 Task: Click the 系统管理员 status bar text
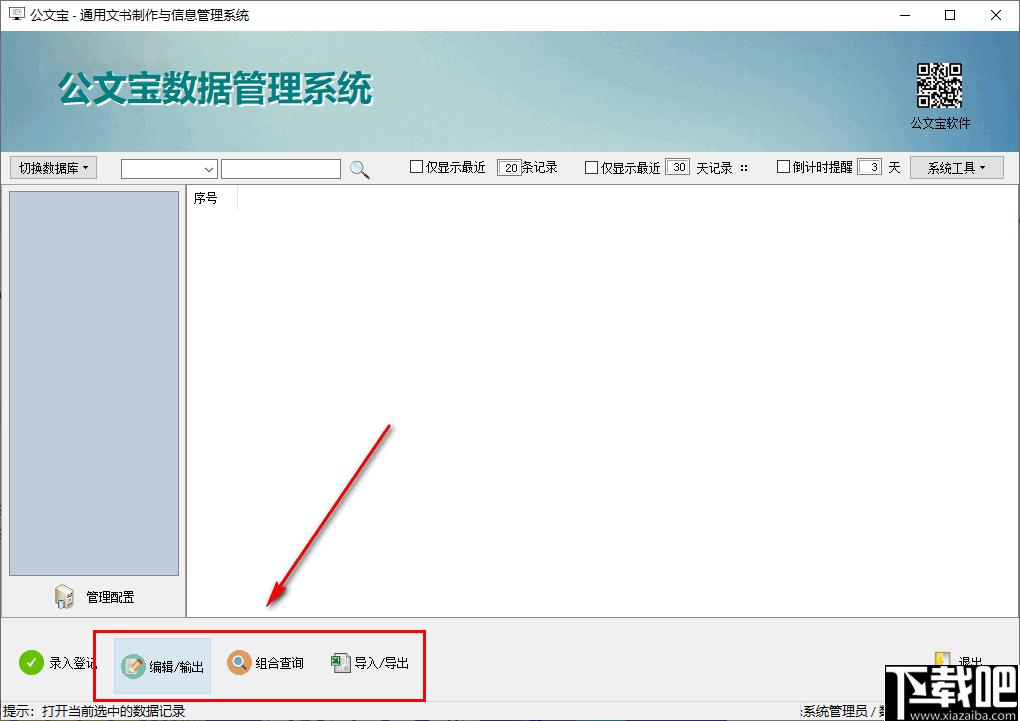pyautogui.click(x=835, y=711)
